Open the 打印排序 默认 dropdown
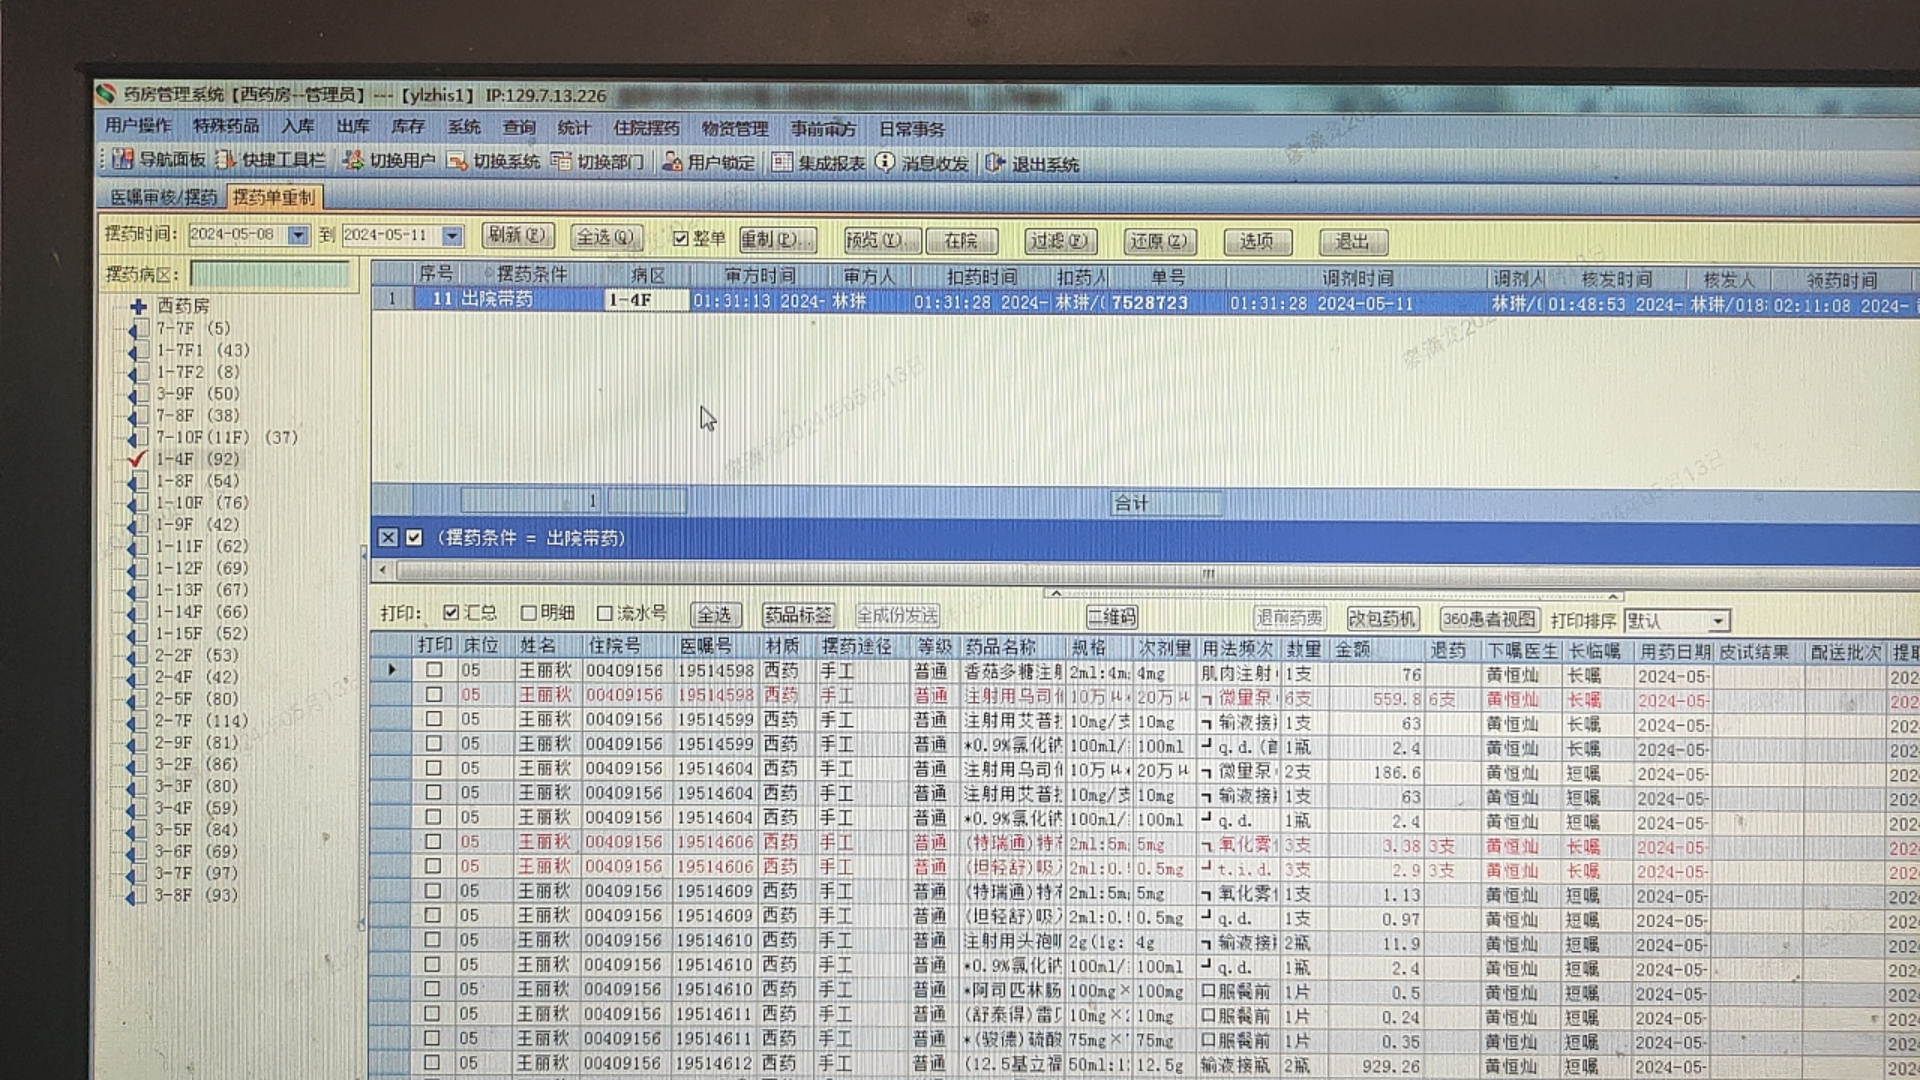The image size is (1920, 1080). (1718, 621)
